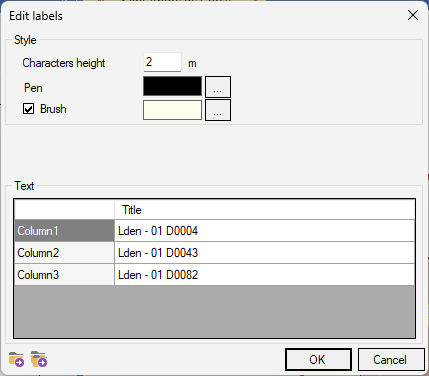Click the cream Brush color swatch

[x=172, y=110]
